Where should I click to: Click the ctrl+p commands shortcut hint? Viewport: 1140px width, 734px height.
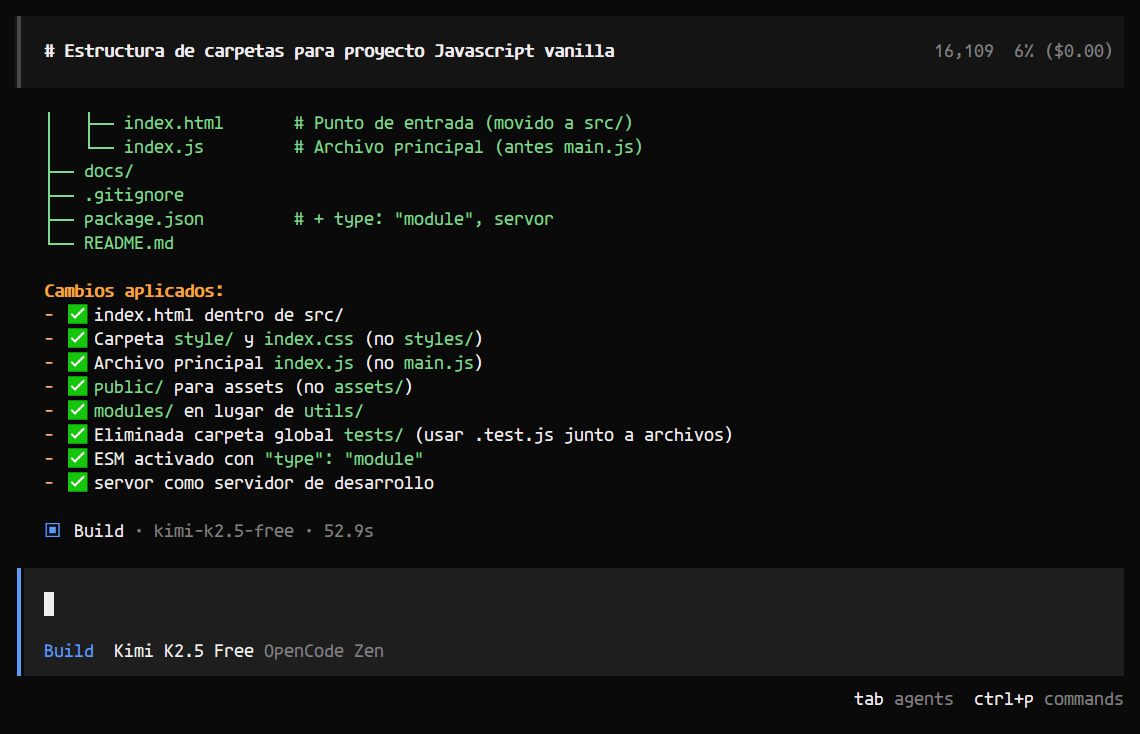click(1048, 699)
